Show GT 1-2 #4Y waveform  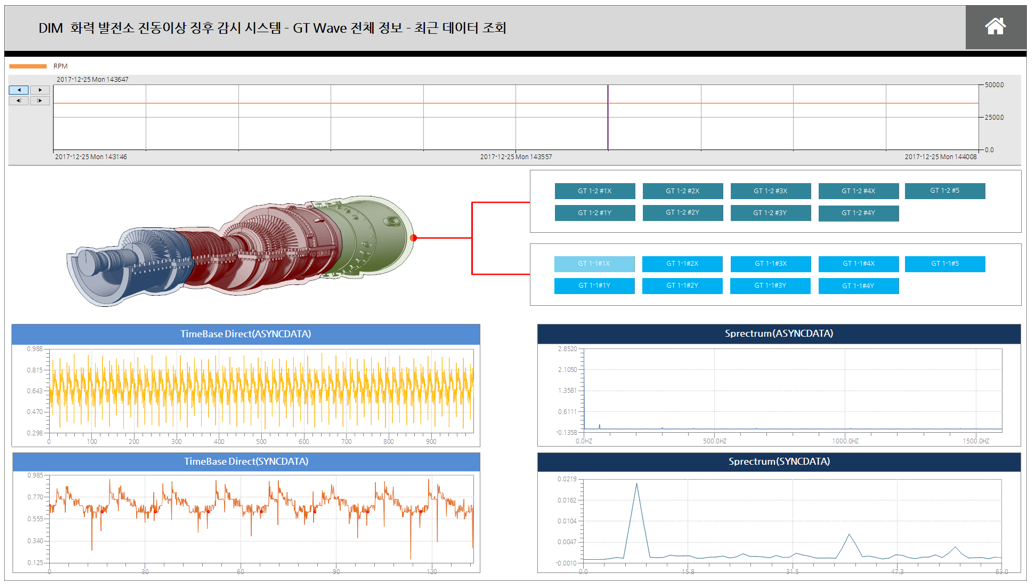tap(858, 213)
